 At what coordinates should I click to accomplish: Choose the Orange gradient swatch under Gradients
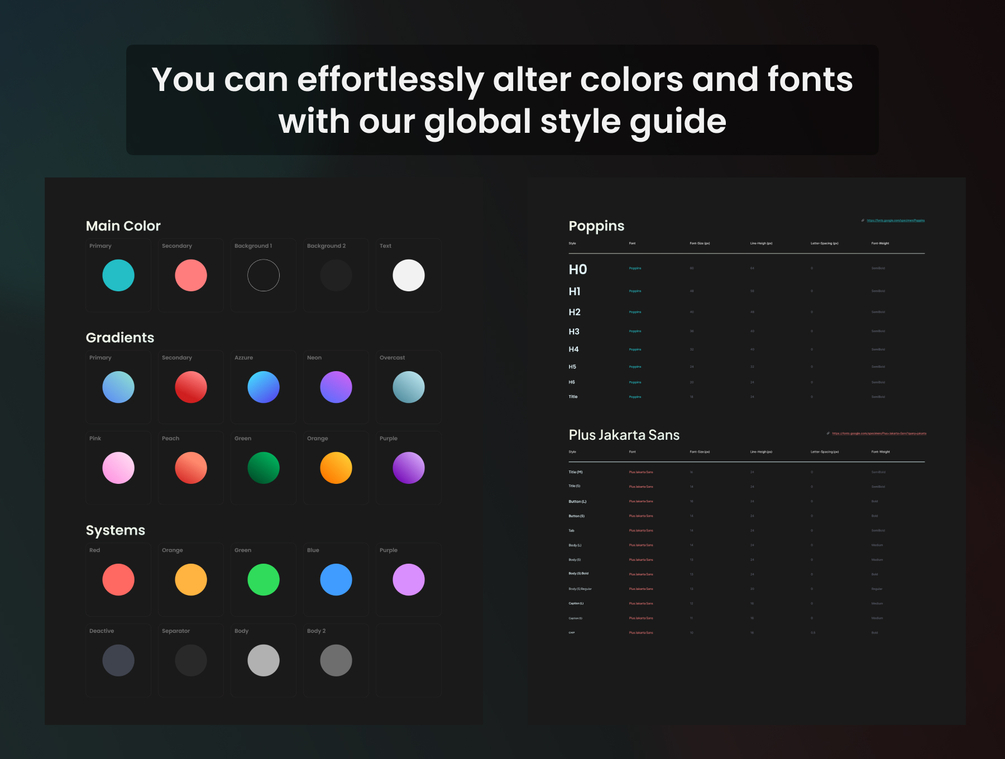(x=336, y=468)
